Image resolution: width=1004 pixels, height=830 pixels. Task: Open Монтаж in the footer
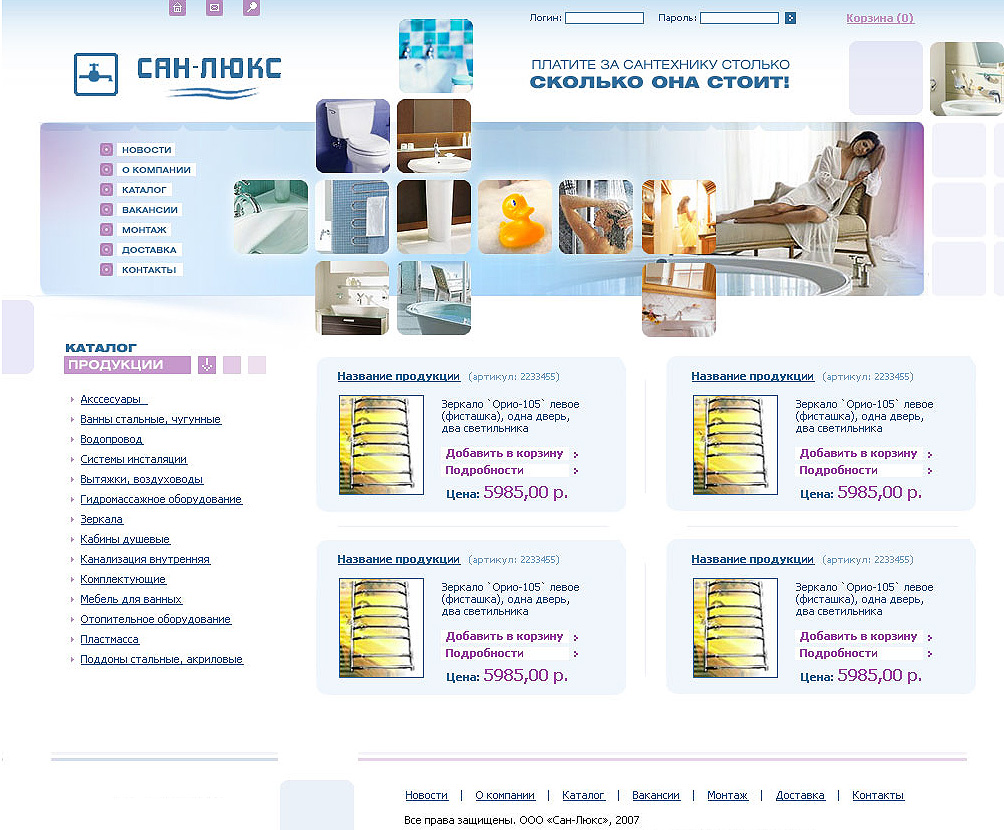727,795
